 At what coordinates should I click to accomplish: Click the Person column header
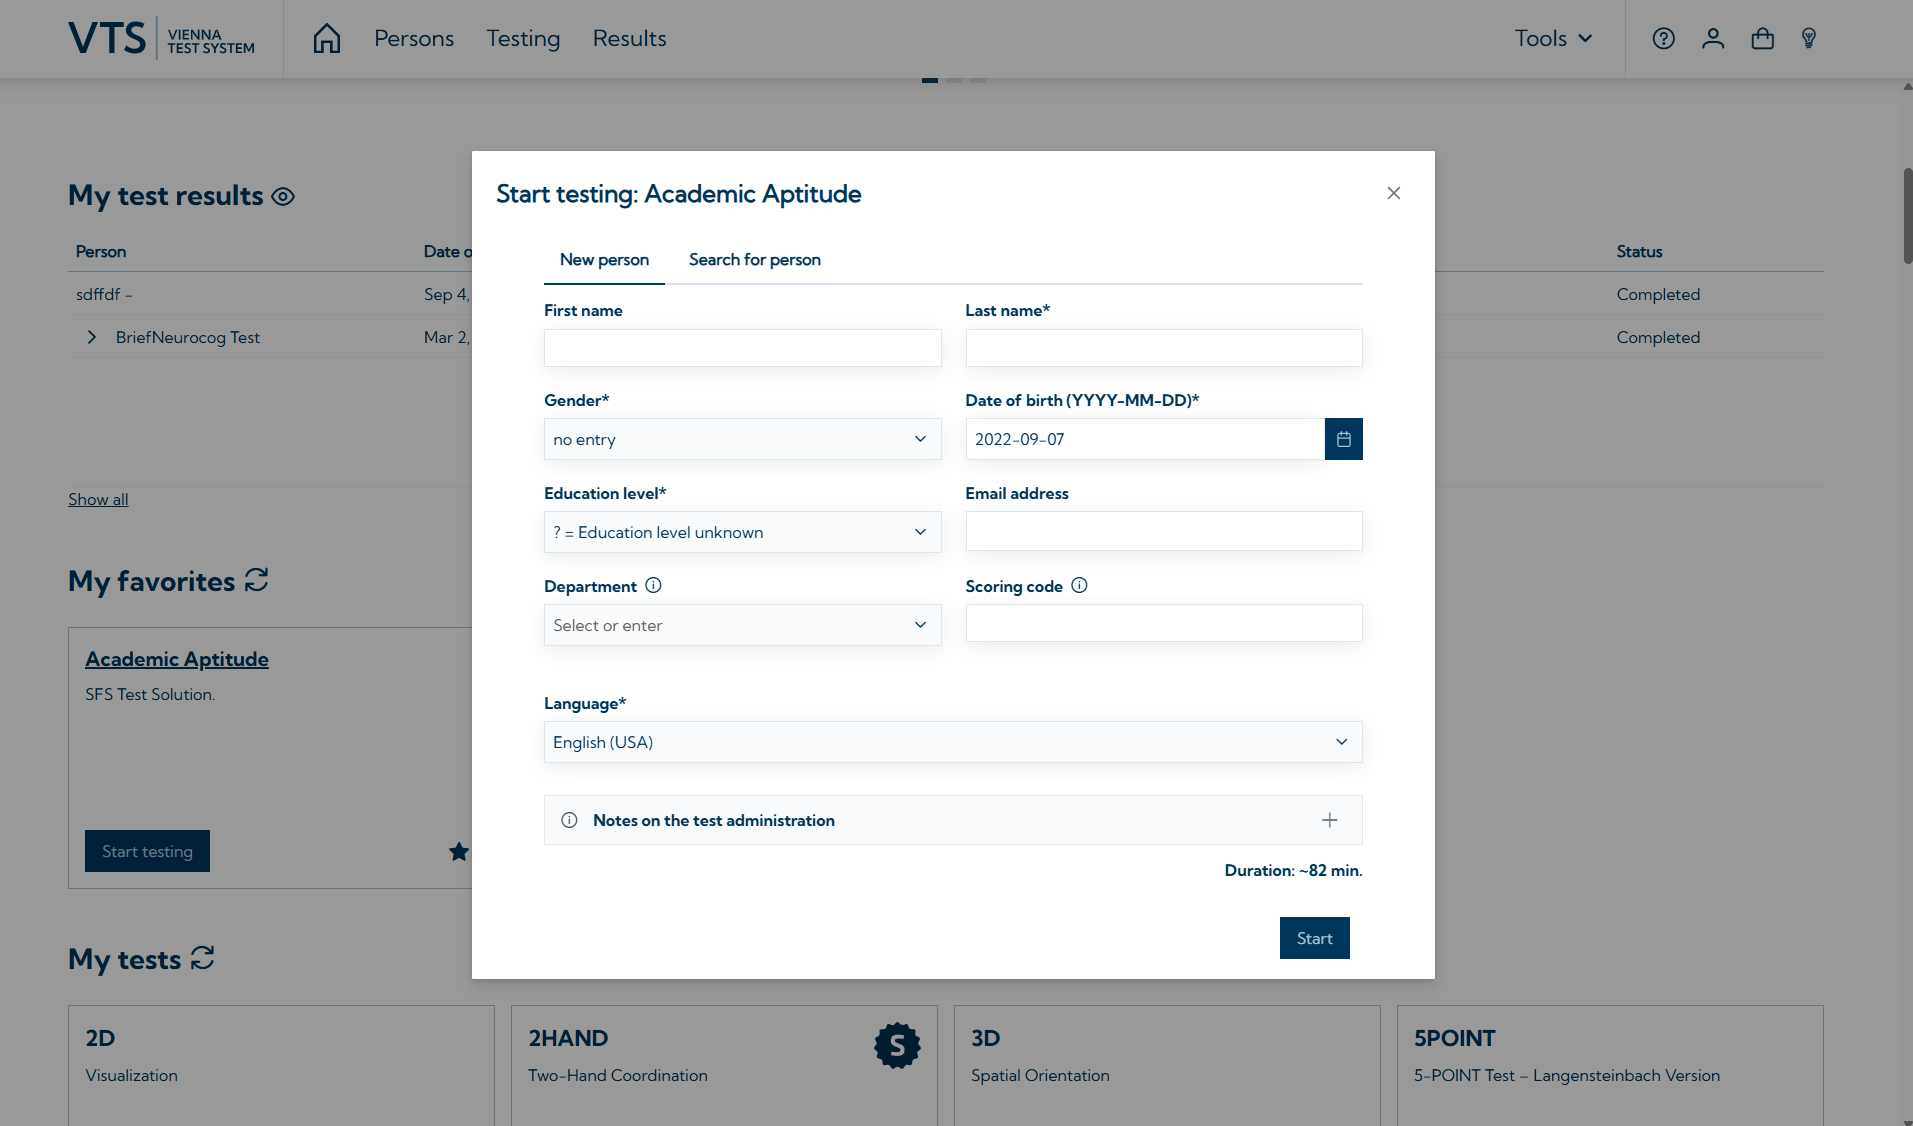[101, 251]
